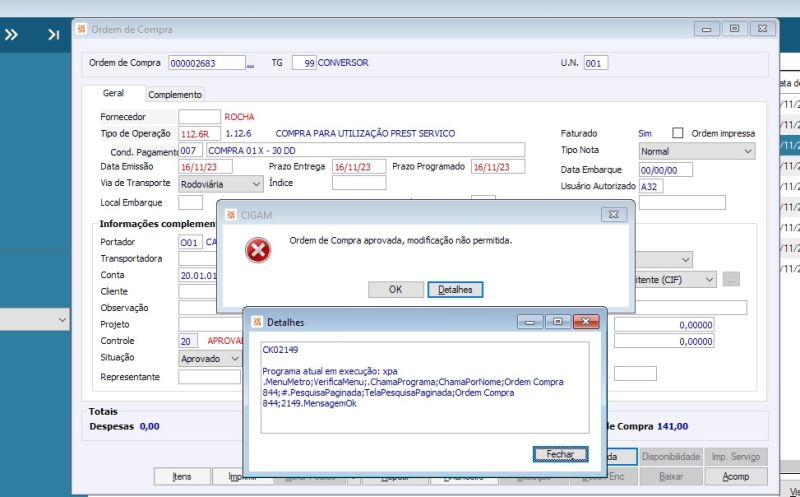Click Fechar in the Detalhes window
This screenshot has height=497, width=800.
point(560,454)
